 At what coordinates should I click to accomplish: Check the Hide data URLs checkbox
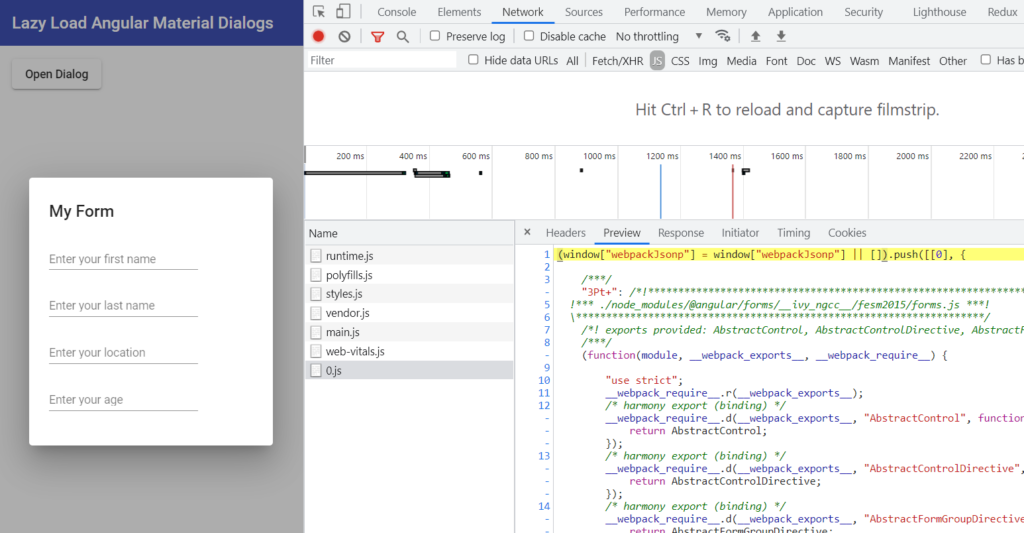[x=474, y=60]
